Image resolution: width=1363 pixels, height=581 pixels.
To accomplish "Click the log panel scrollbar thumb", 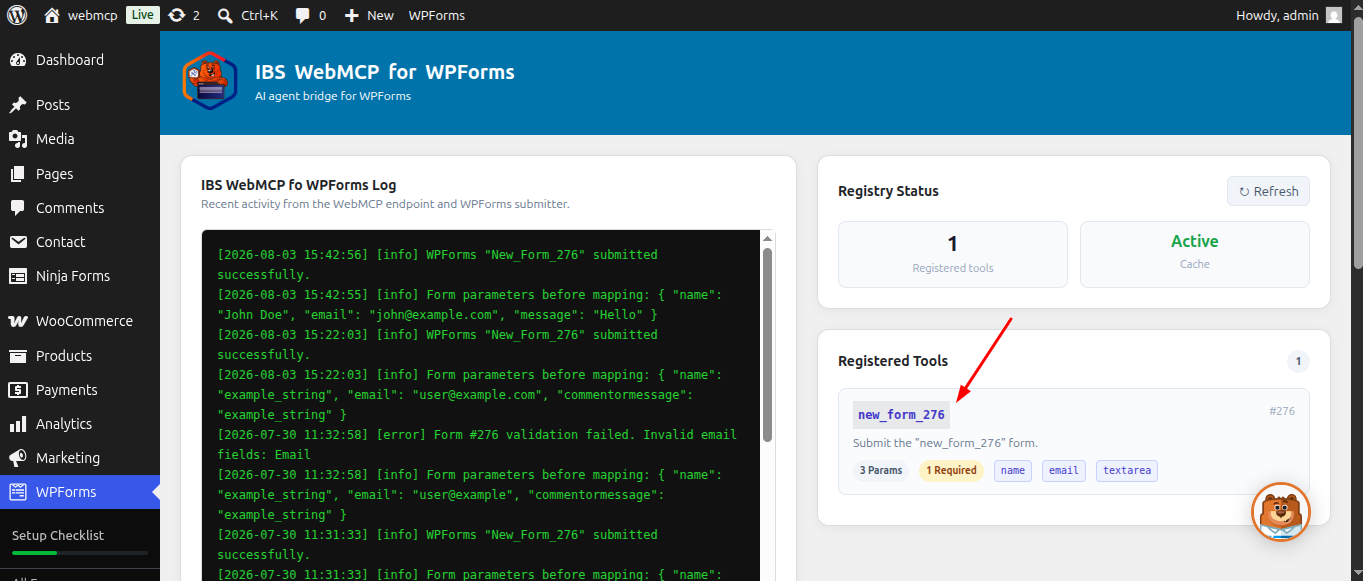I will 767,345.
